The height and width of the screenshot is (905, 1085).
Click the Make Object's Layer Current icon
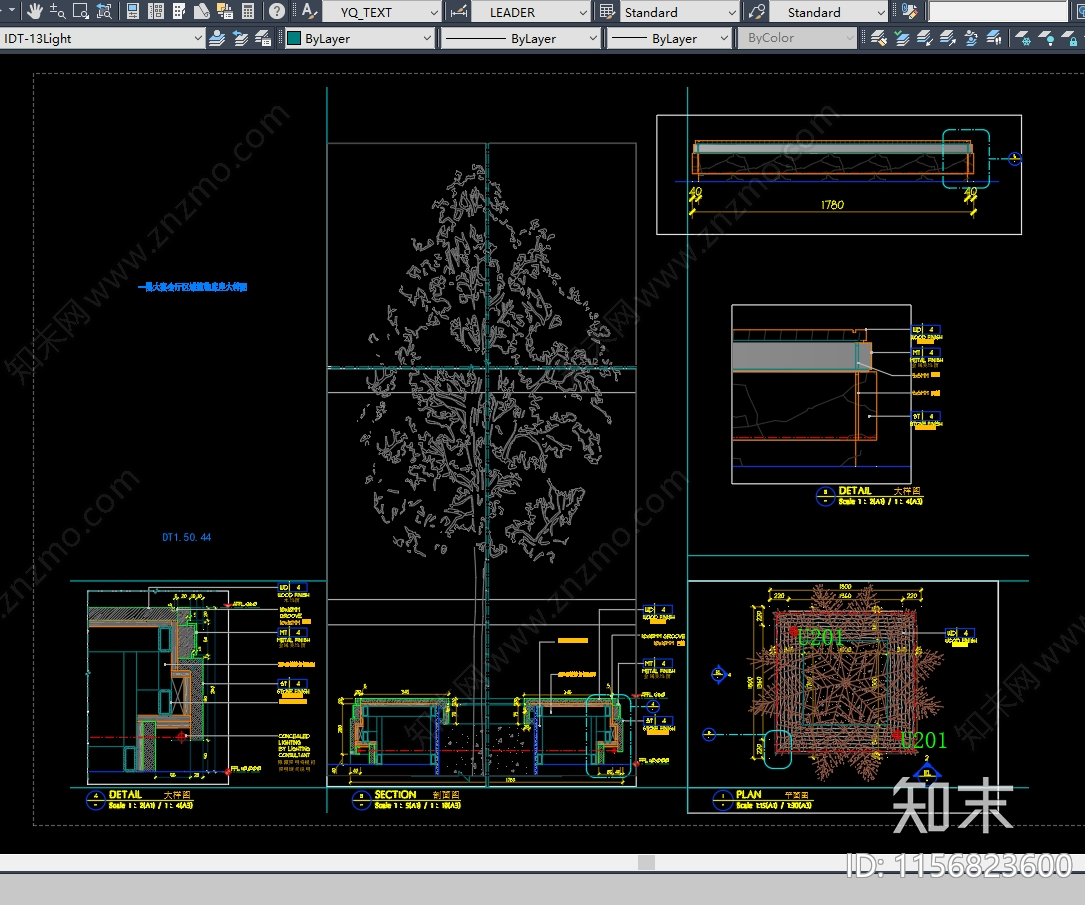tap(217, 38)
